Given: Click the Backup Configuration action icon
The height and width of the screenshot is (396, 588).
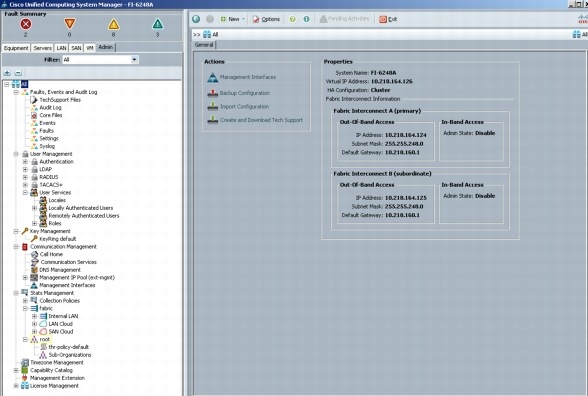Looking at the screenshot, I should coord(213,93).
